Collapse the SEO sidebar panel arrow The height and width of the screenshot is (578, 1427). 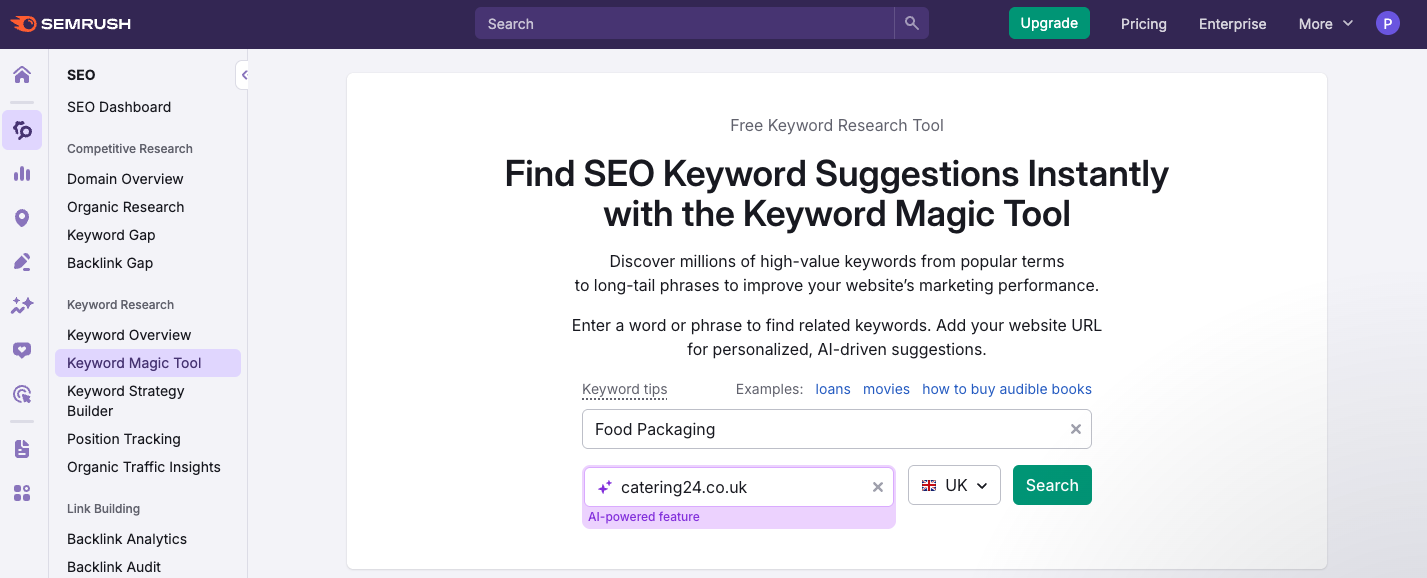[x=243, y=75]
